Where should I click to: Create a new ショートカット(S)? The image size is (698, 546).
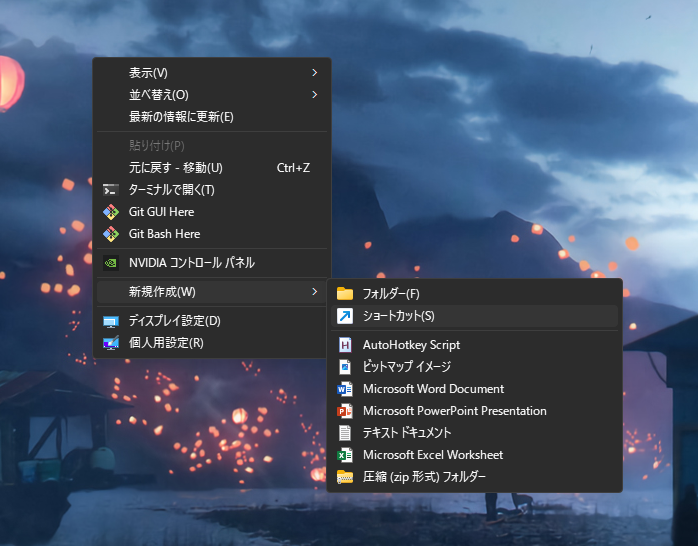tap(475, 316)
